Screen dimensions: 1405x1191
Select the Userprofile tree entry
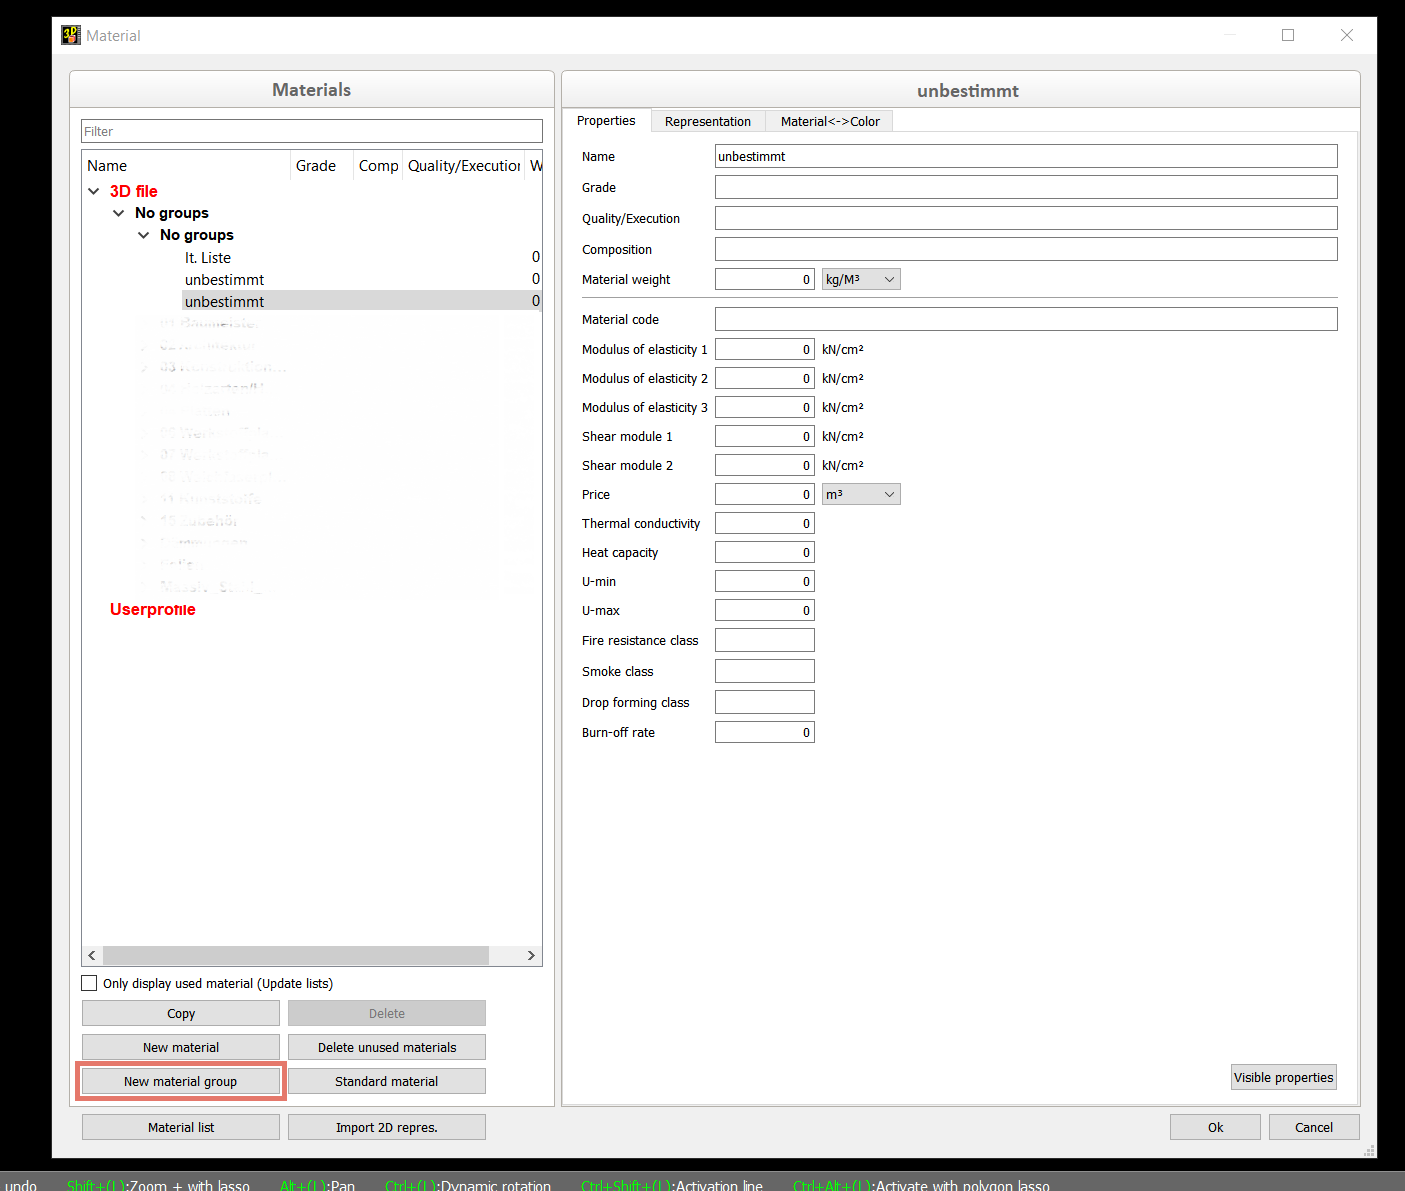(x=153, y=609)
